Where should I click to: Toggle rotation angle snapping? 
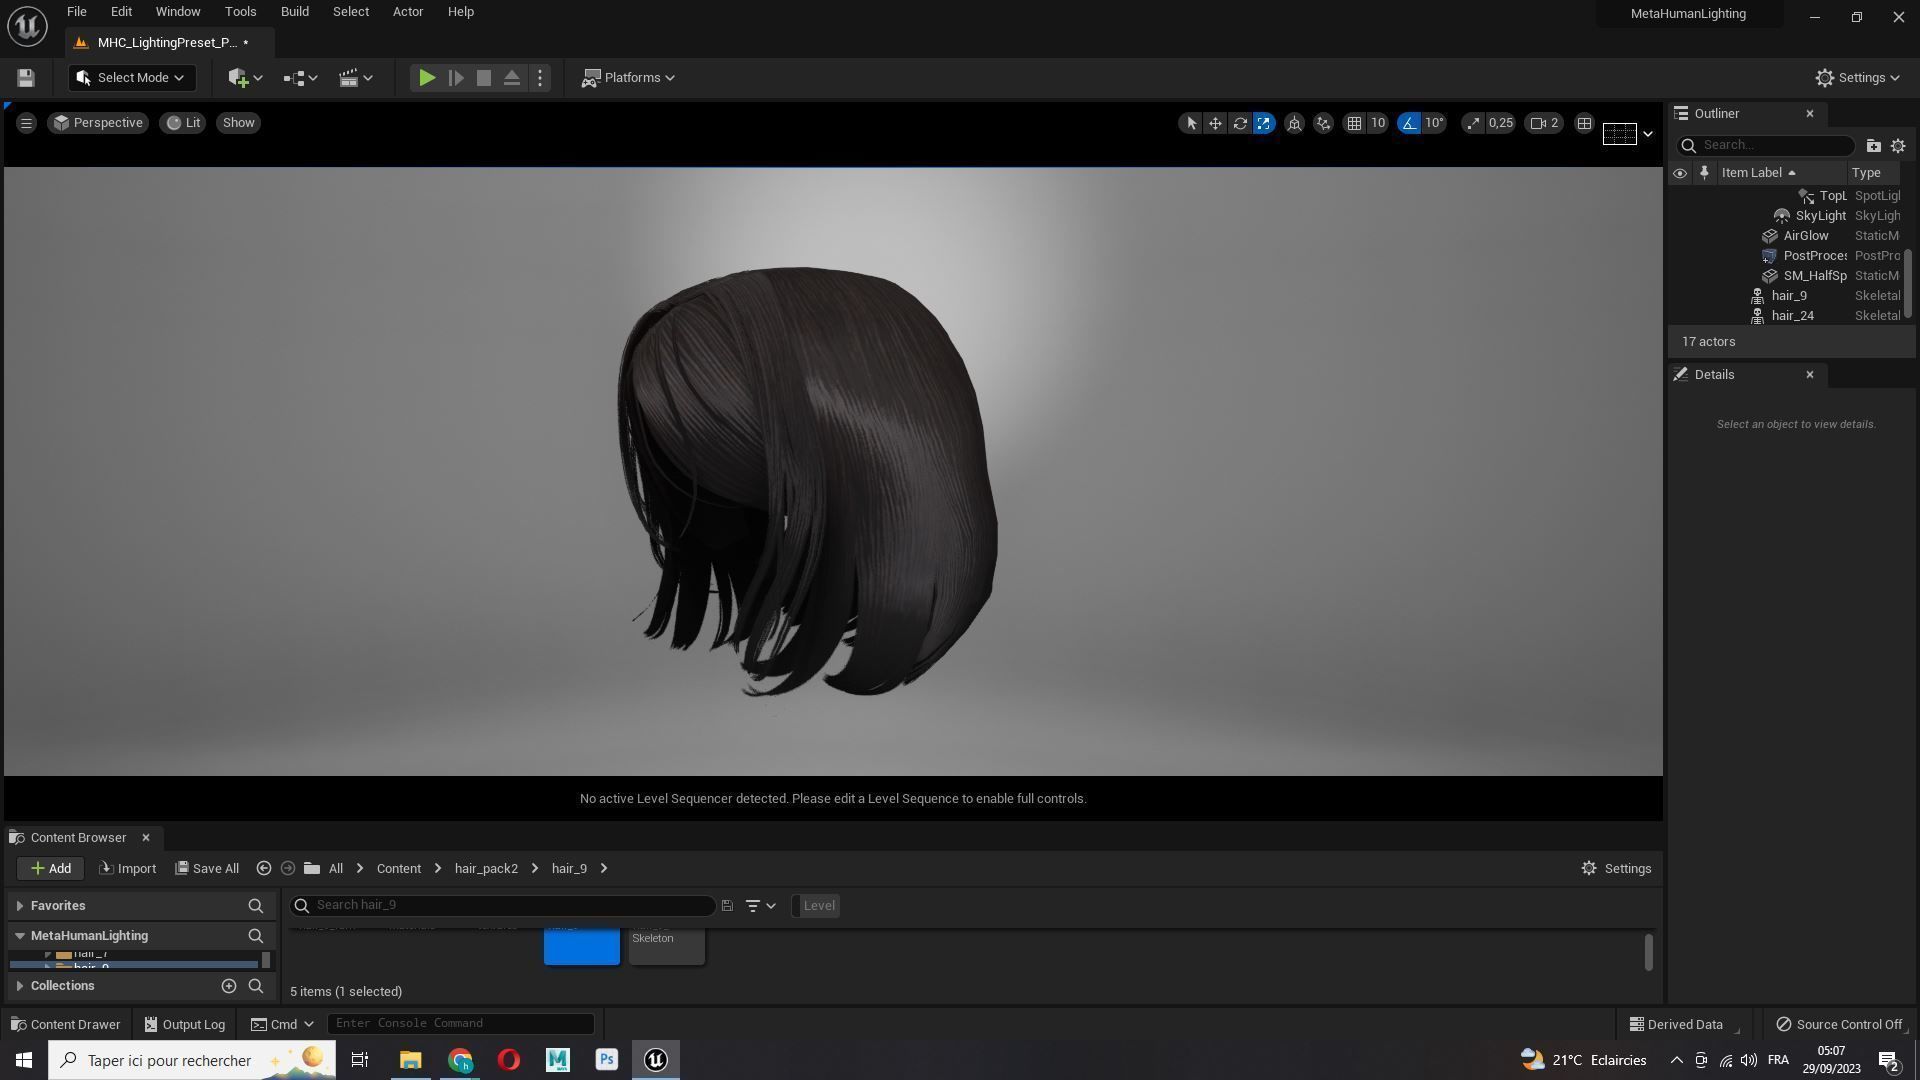[x=1409, y=123]
